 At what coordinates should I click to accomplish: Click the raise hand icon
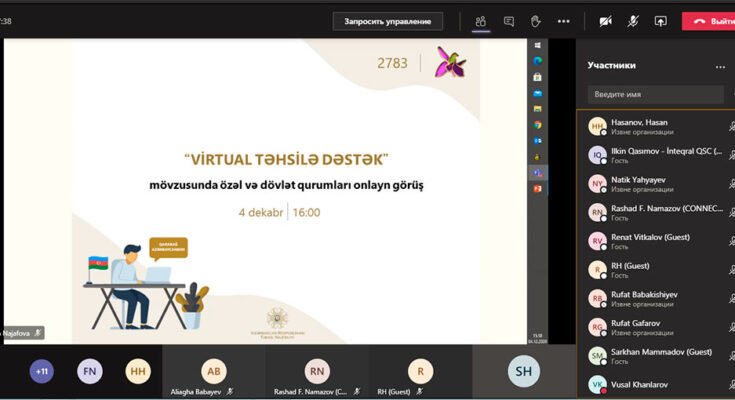pos(536,21)
